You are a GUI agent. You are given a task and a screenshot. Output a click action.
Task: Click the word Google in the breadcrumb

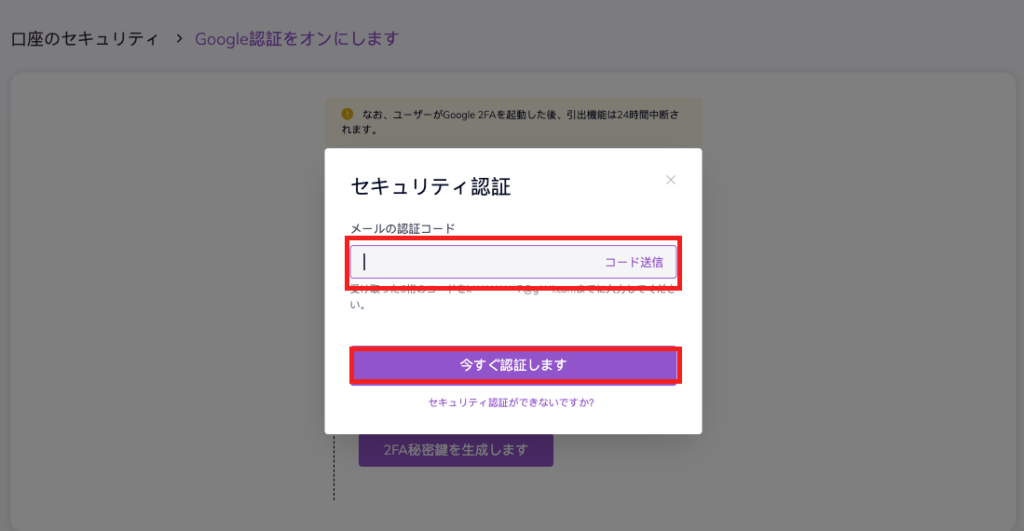point(221,39)
